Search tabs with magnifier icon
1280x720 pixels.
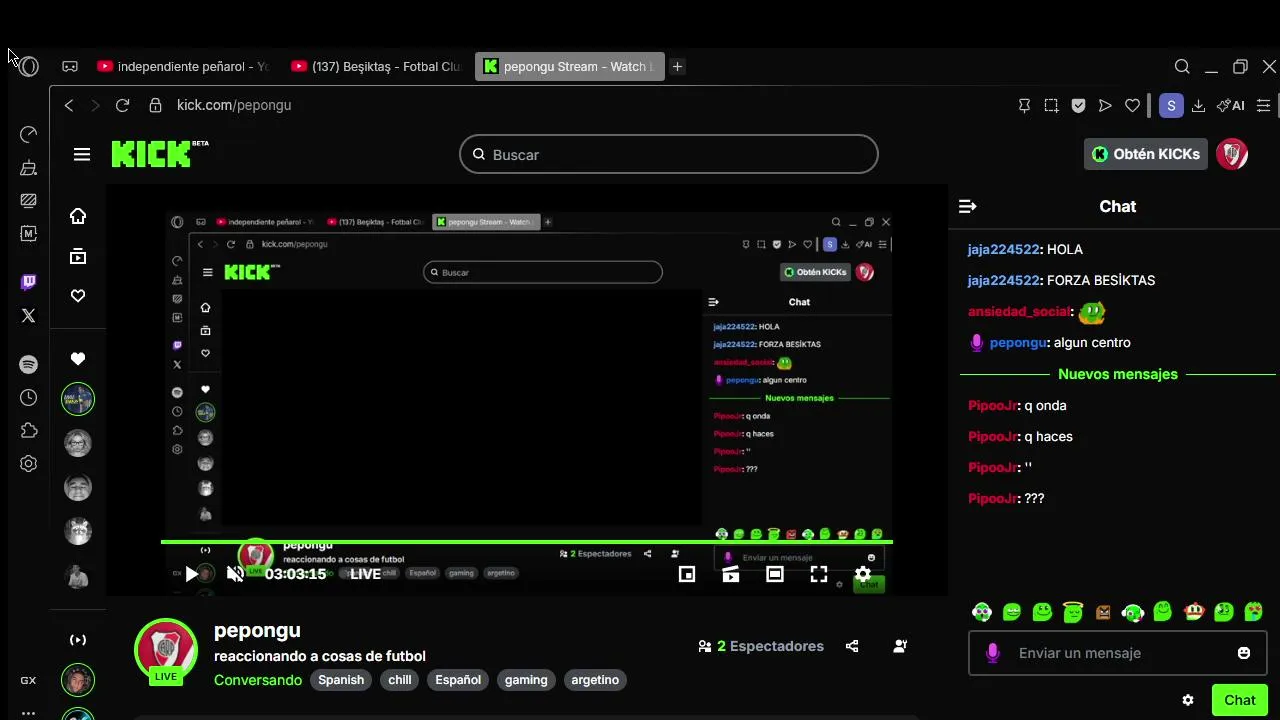coord(1182,67)
